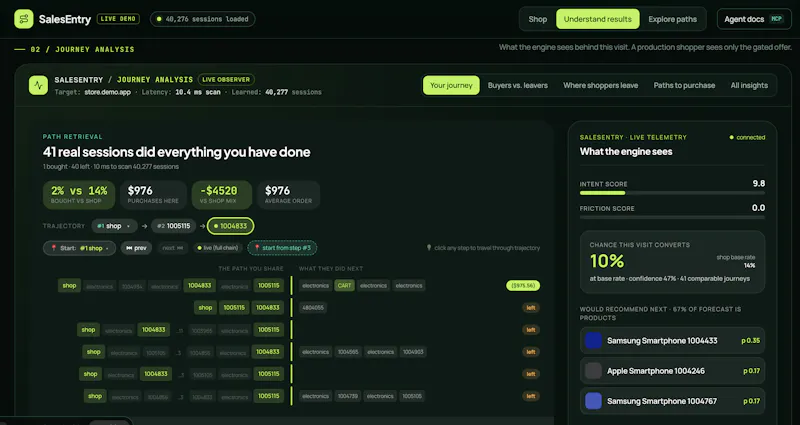Viewport: 800px width, 425px height.
Task: Show the All insights tab
Action: coord(749,85)
